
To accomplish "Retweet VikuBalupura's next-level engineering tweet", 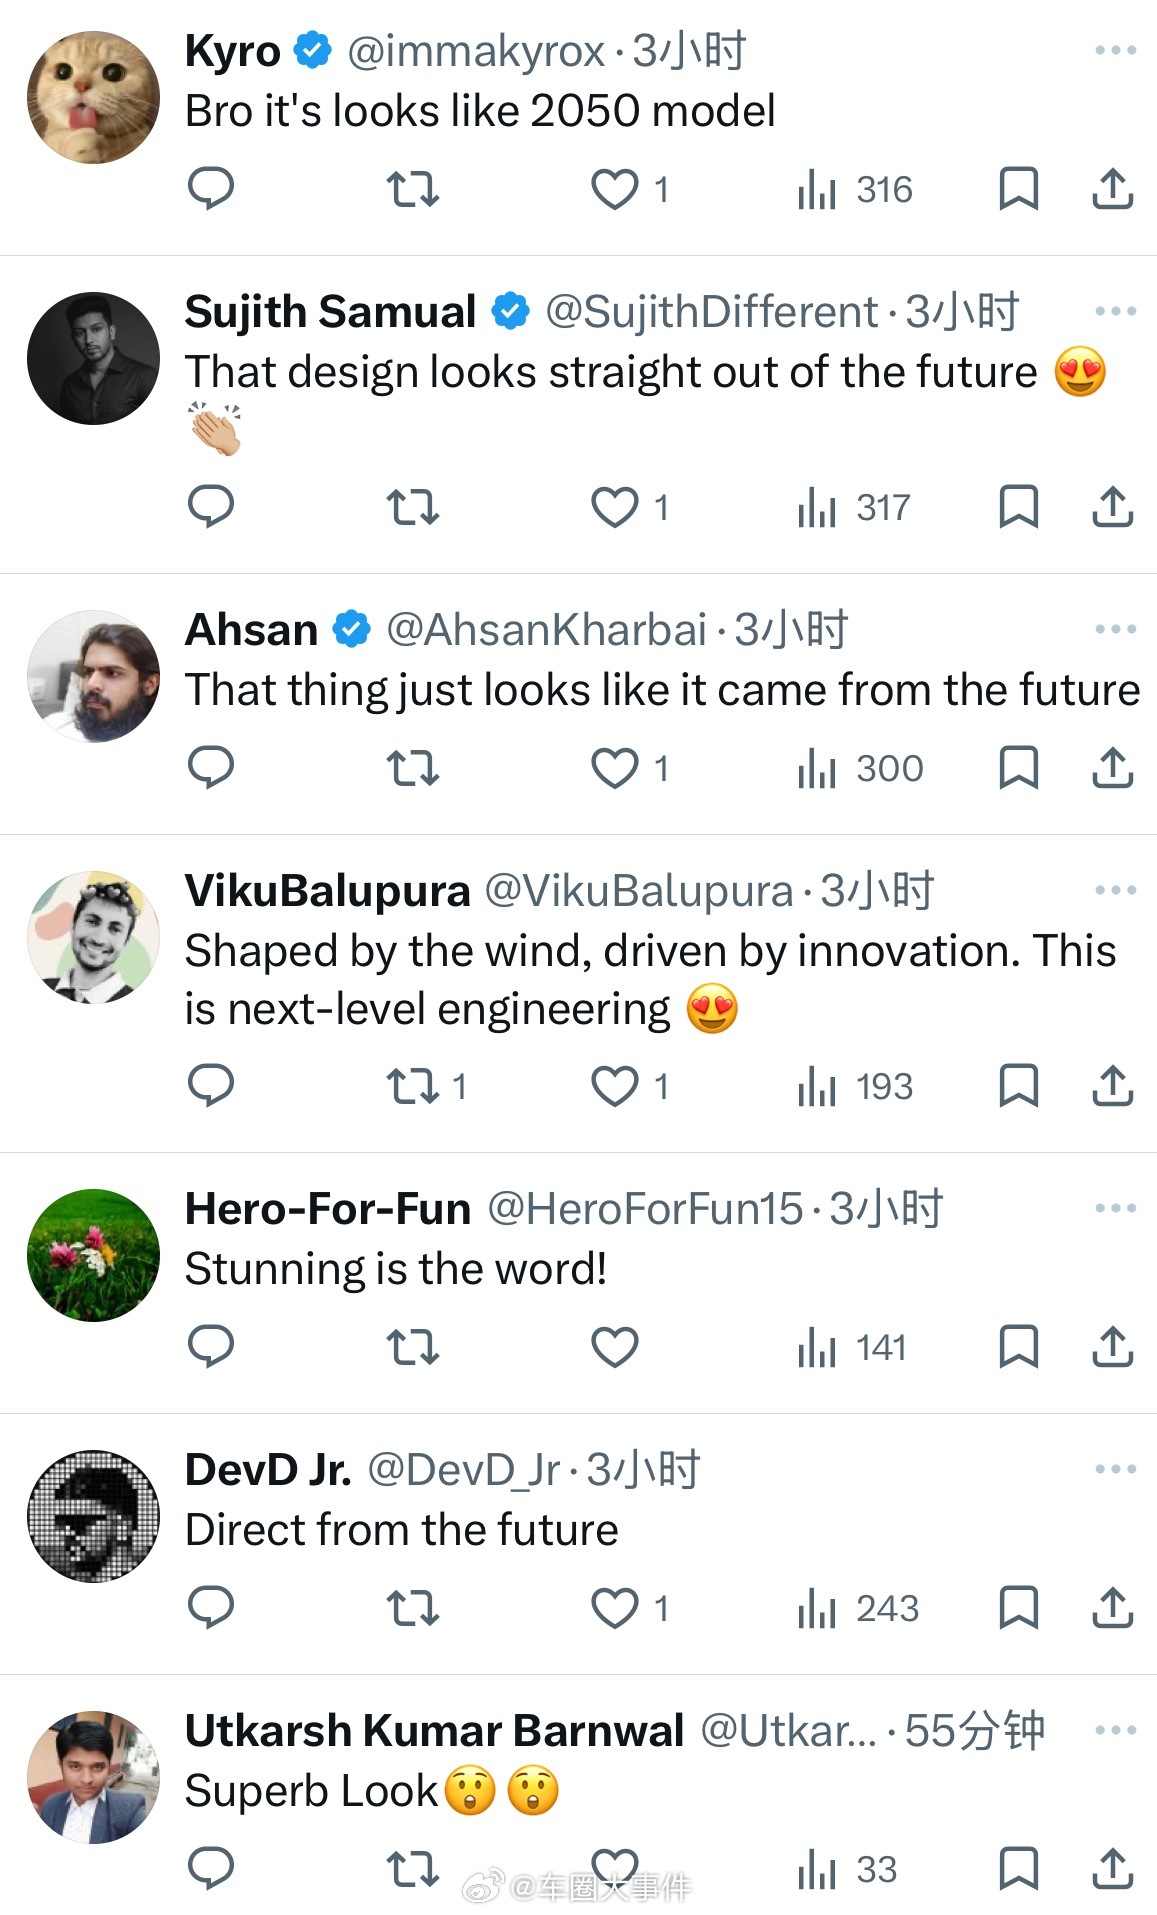I will click(412, 1086).
